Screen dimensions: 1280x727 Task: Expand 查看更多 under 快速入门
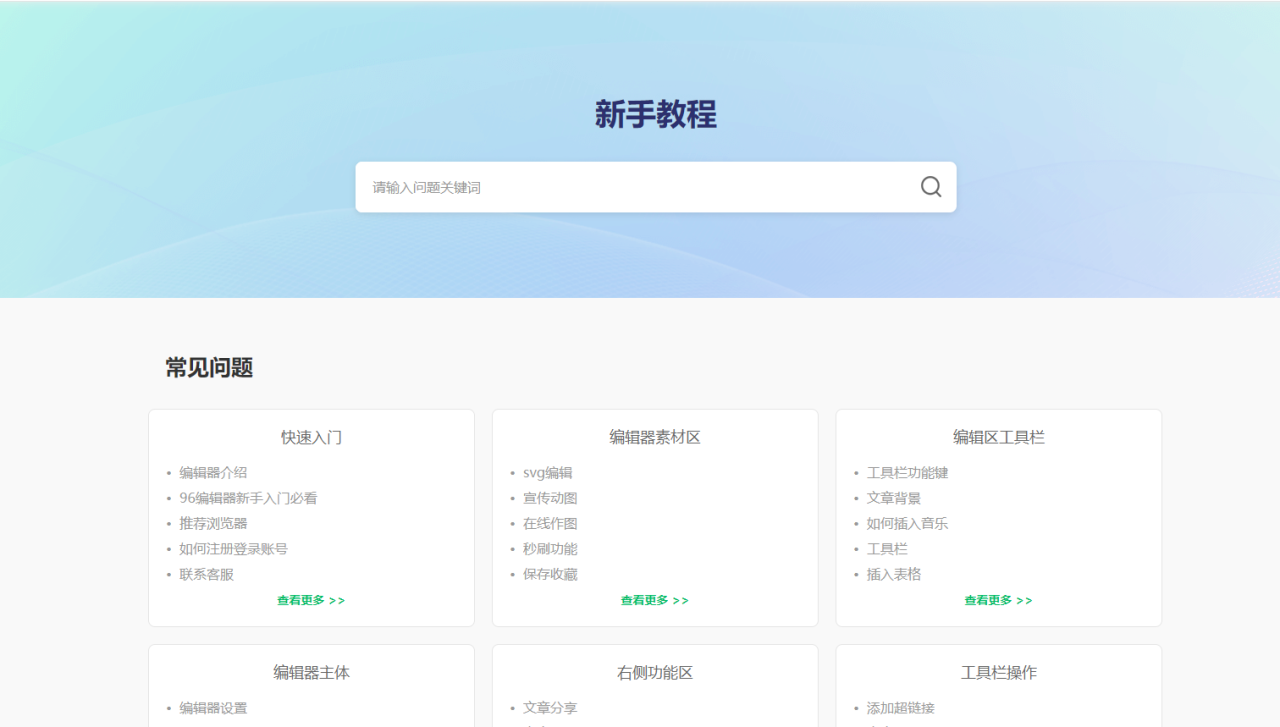pos(311,601)
